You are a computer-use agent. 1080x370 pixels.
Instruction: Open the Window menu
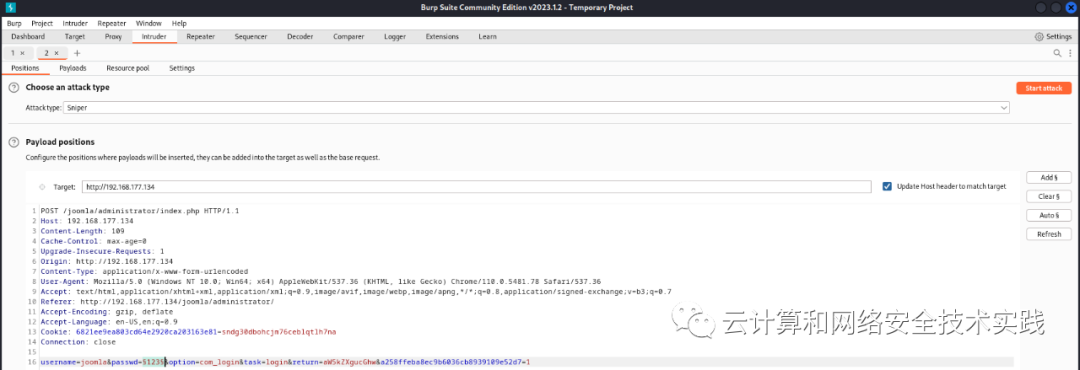(x=149, y=23)
